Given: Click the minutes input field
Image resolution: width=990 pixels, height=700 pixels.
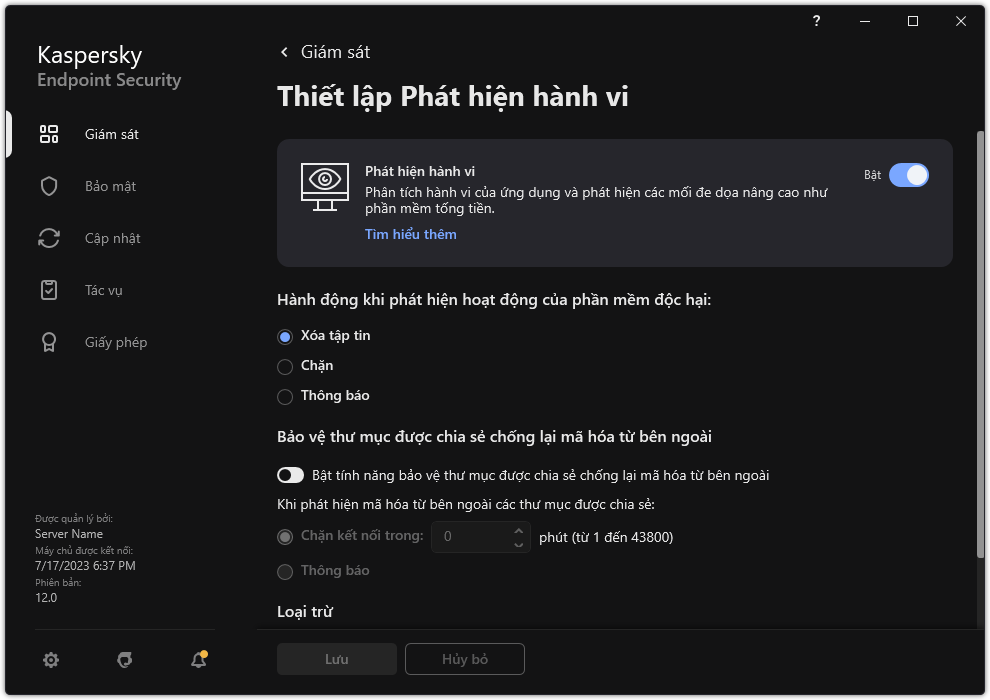Looking at the screenshot, I should 470,537.
